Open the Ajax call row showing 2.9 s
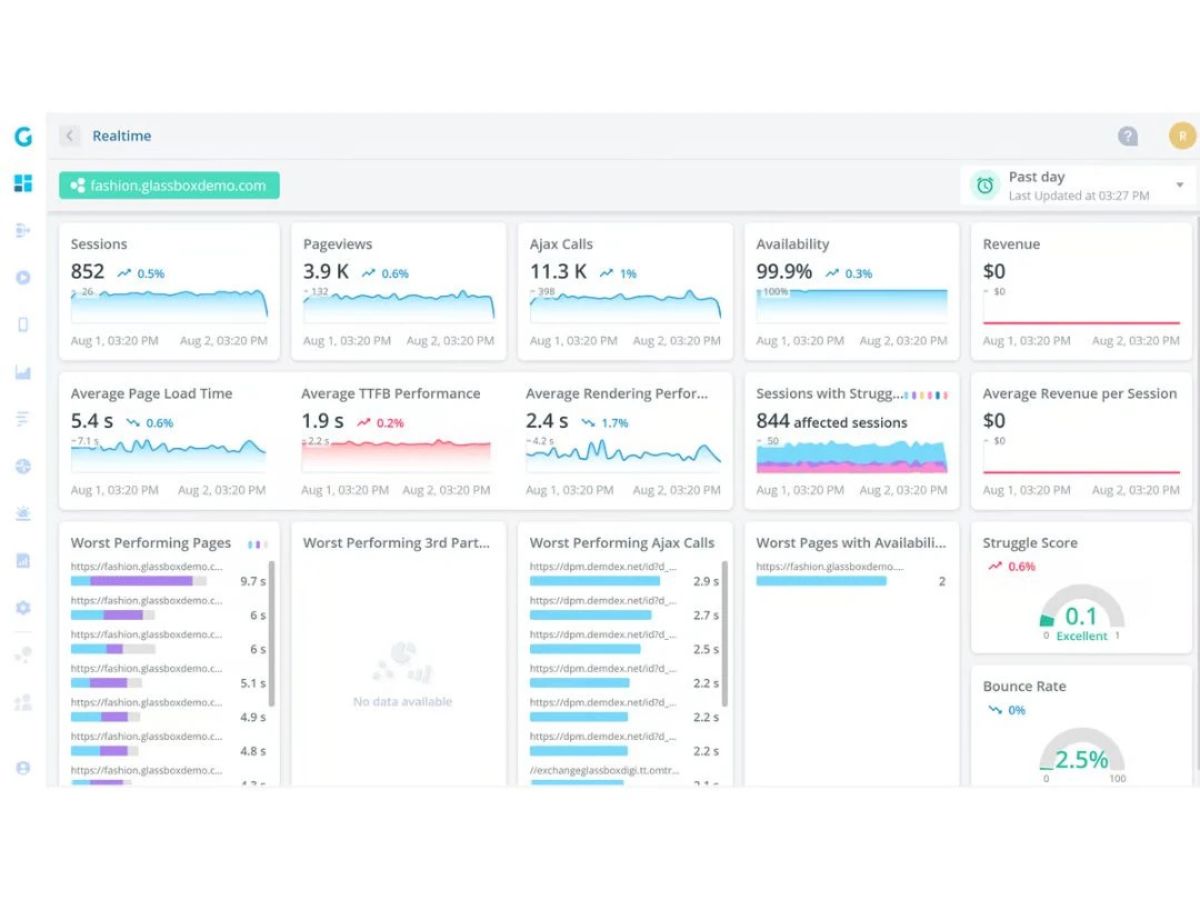The image size is (1200, 900). point(624,575)
